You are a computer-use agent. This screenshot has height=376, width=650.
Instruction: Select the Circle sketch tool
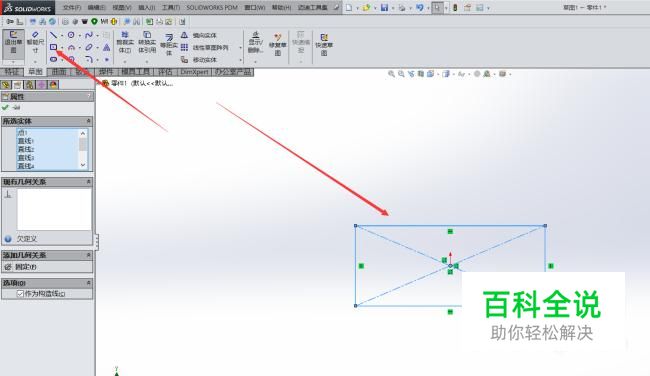71,35
